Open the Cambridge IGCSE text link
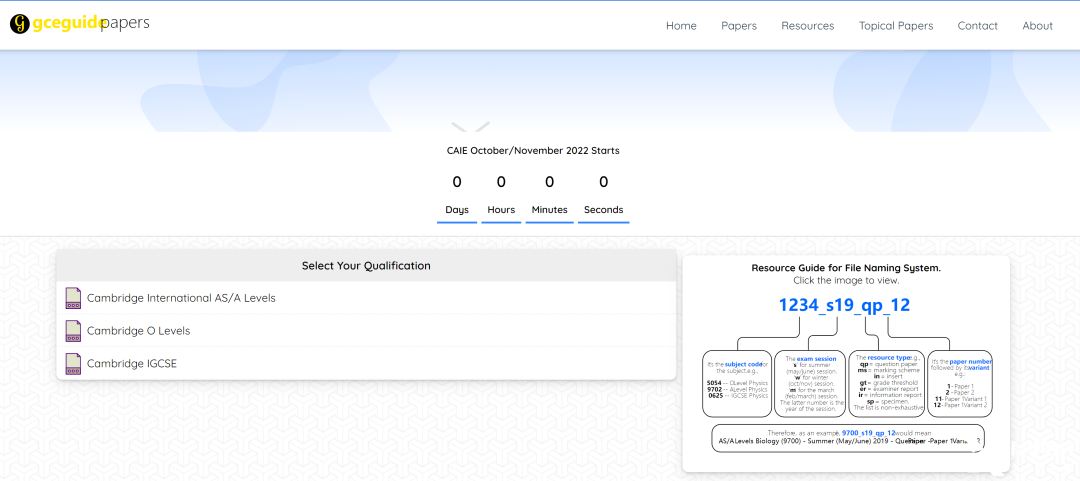Screen dimensions: 1080x481 pyautogui.click(x=132, y=364)
